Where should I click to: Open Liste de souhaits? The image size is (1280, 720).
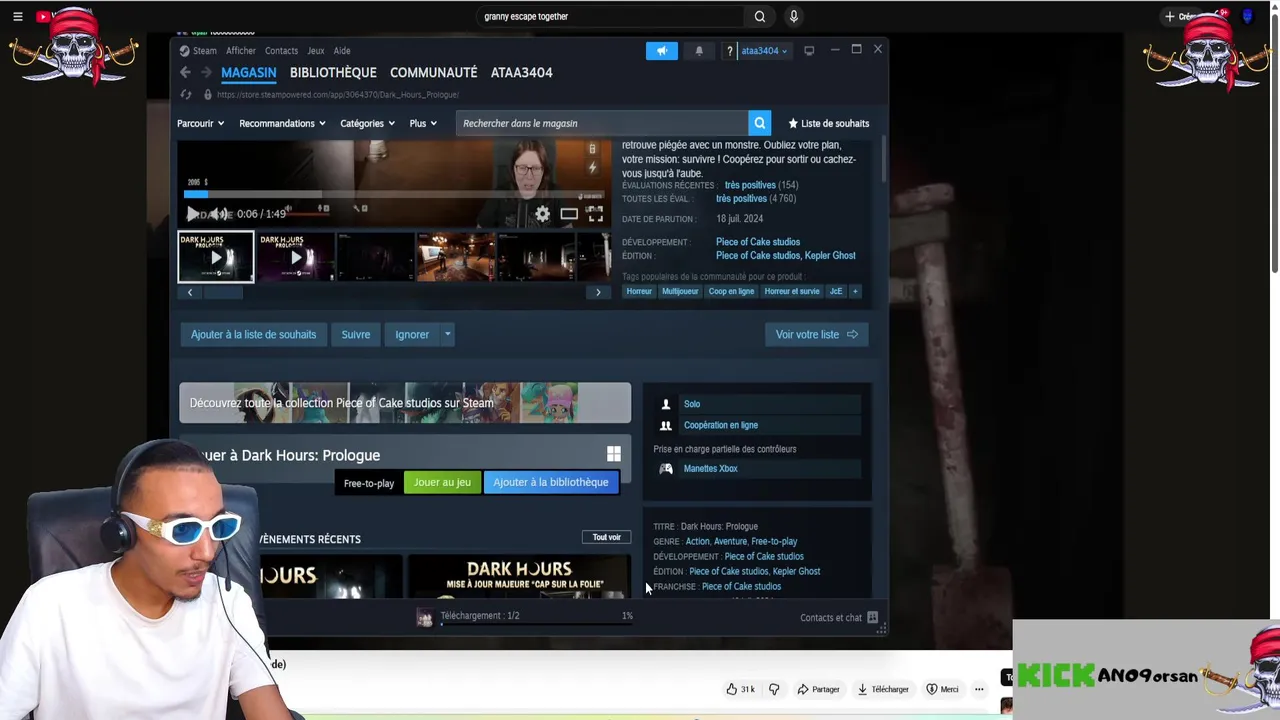point(829,123)
